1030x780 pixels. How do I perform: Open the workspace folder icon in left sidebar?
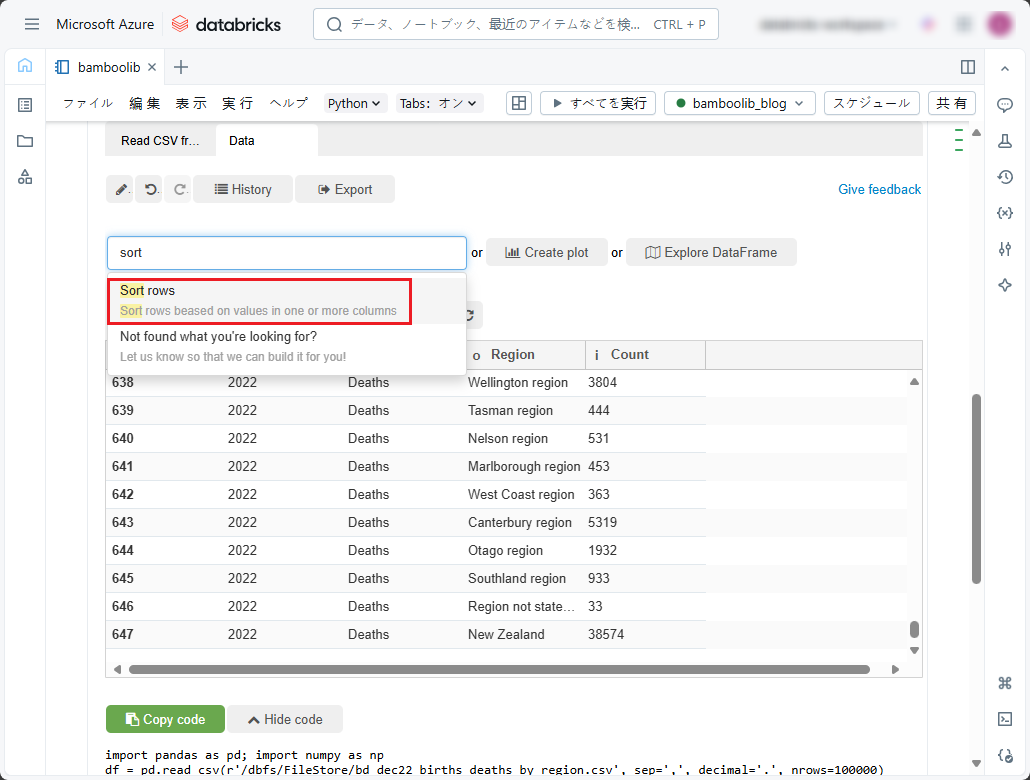click(25, 141)
